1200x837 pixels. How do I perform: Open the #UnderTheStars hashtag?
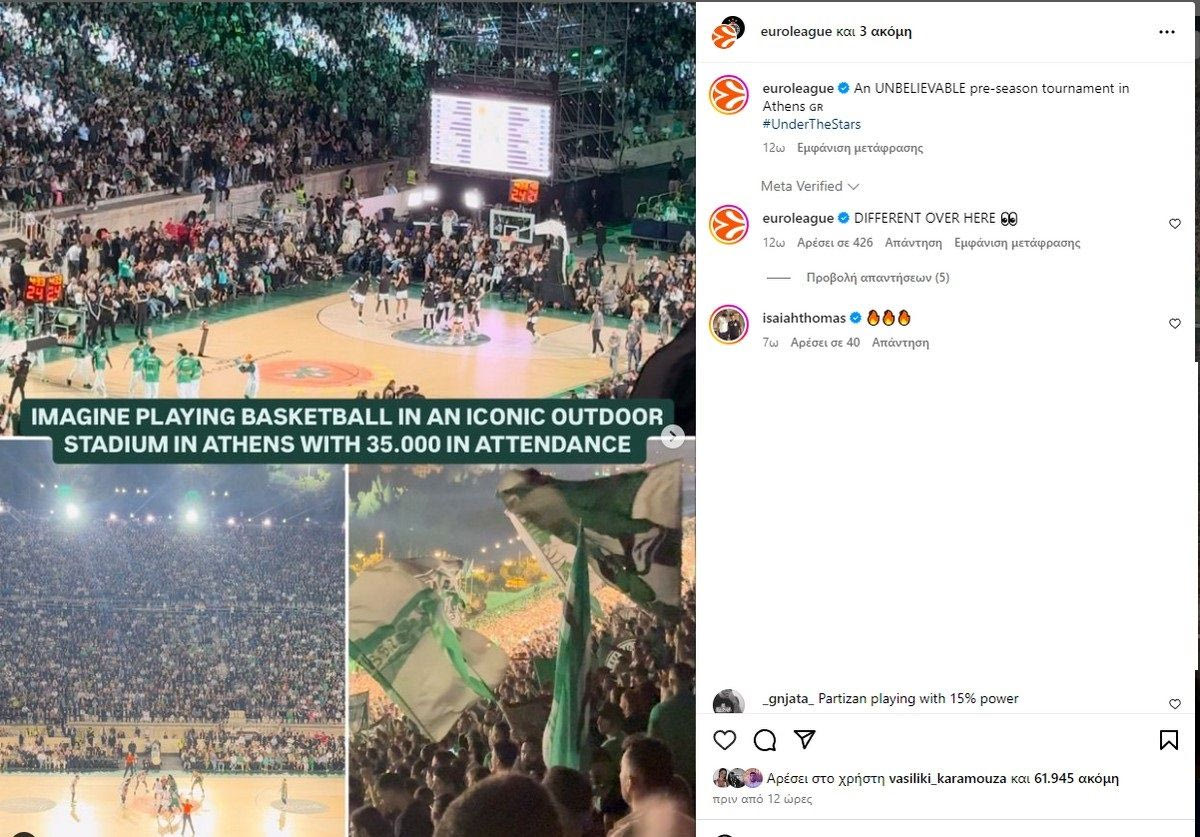coord(811,124)
